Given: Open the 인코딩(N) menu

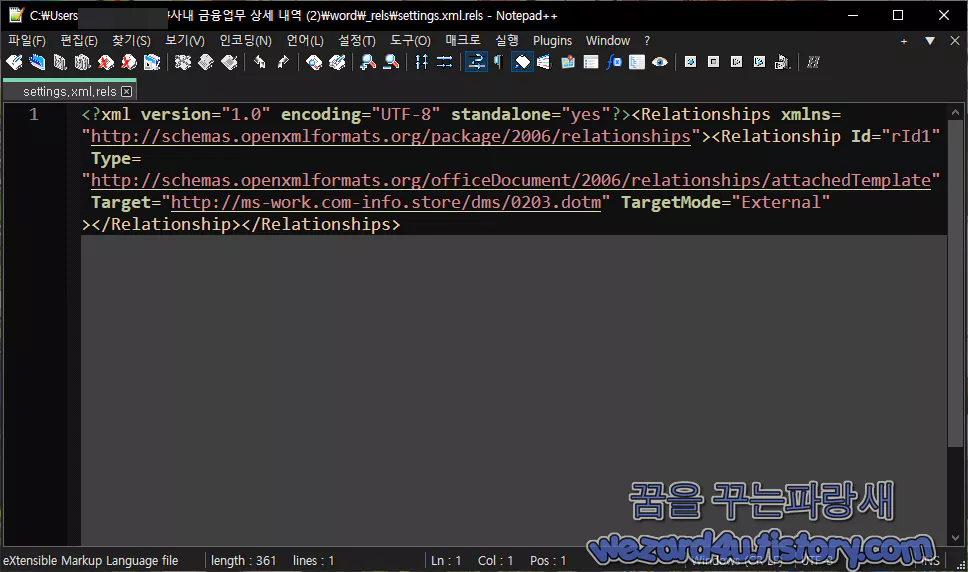Looking at the screenshot, I should tap(246, 41).
